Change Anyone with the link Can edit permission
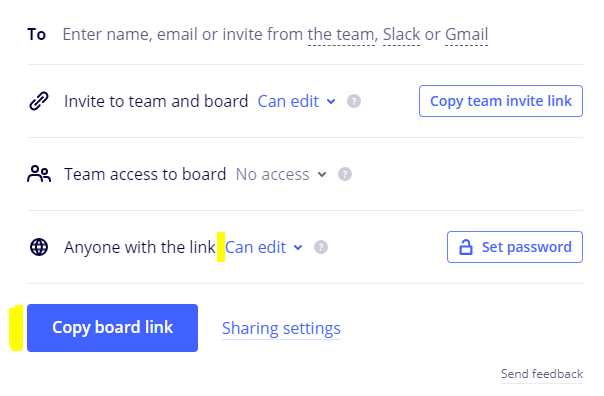The height and width of the screenshot is (396, 604). pyautogui.click(x=264, y=247)
